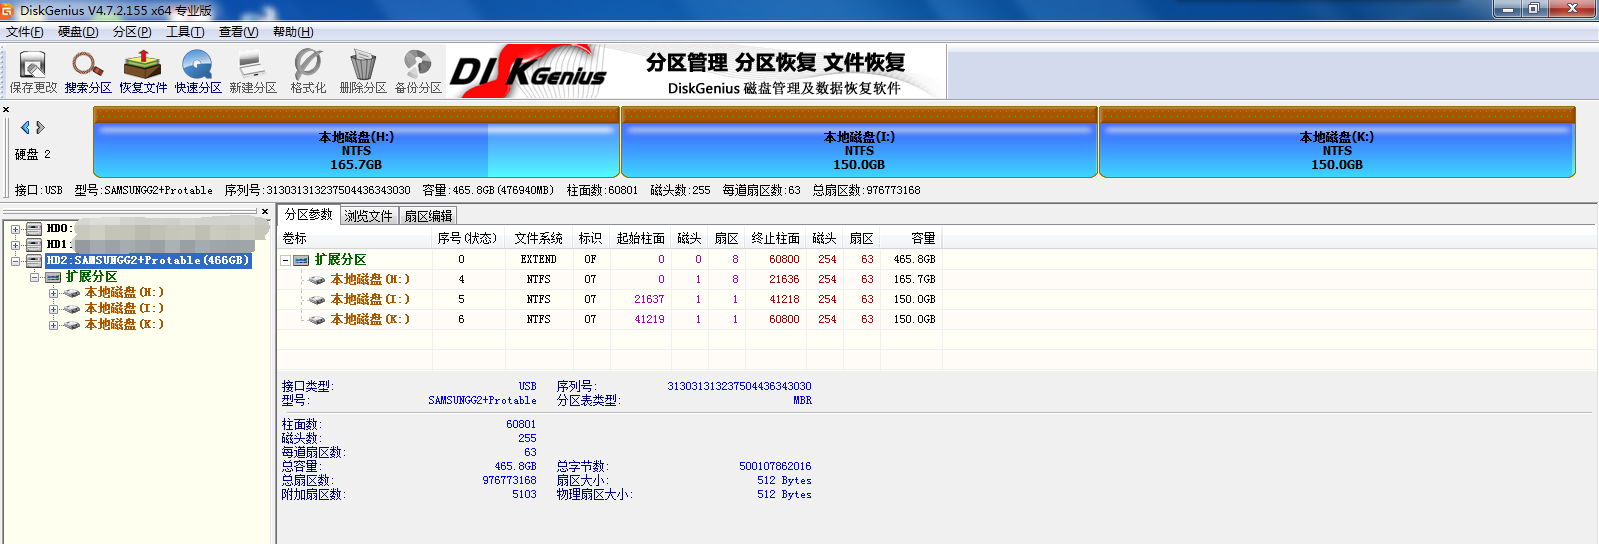Collapse the extended partition row in table
Image resolution: width=1599 pixels, height=544 pixels.
pos(286,260)
